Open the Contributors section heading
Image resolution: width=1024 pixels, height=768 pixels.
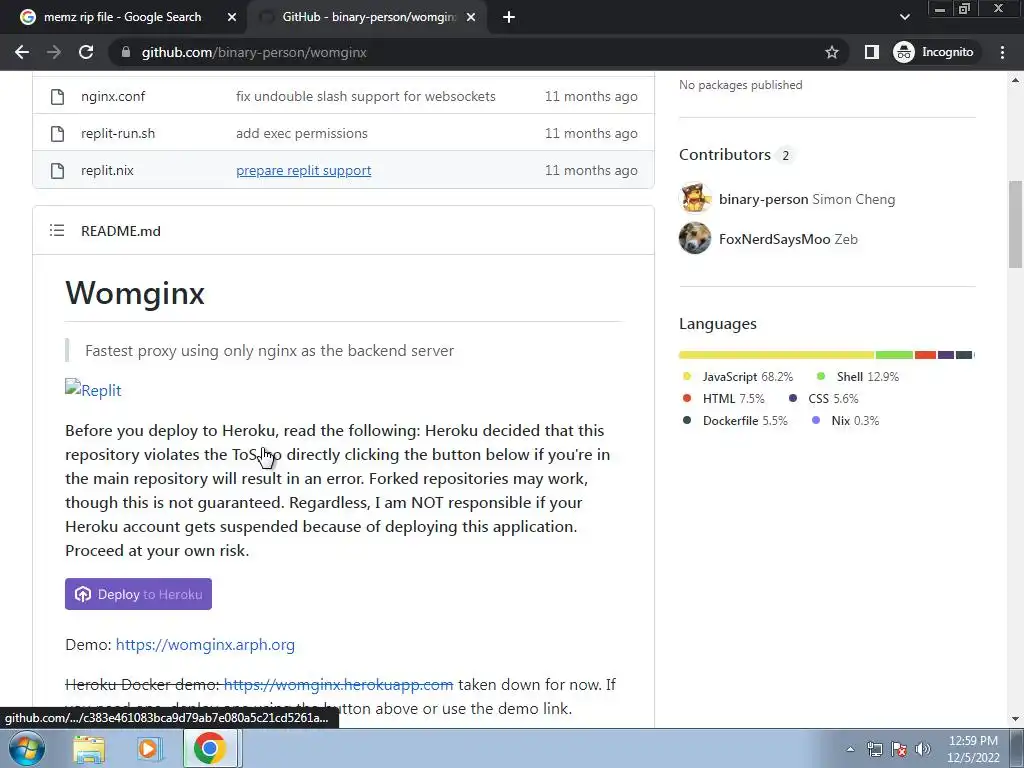pyautogui.click(x=725, y=155)
